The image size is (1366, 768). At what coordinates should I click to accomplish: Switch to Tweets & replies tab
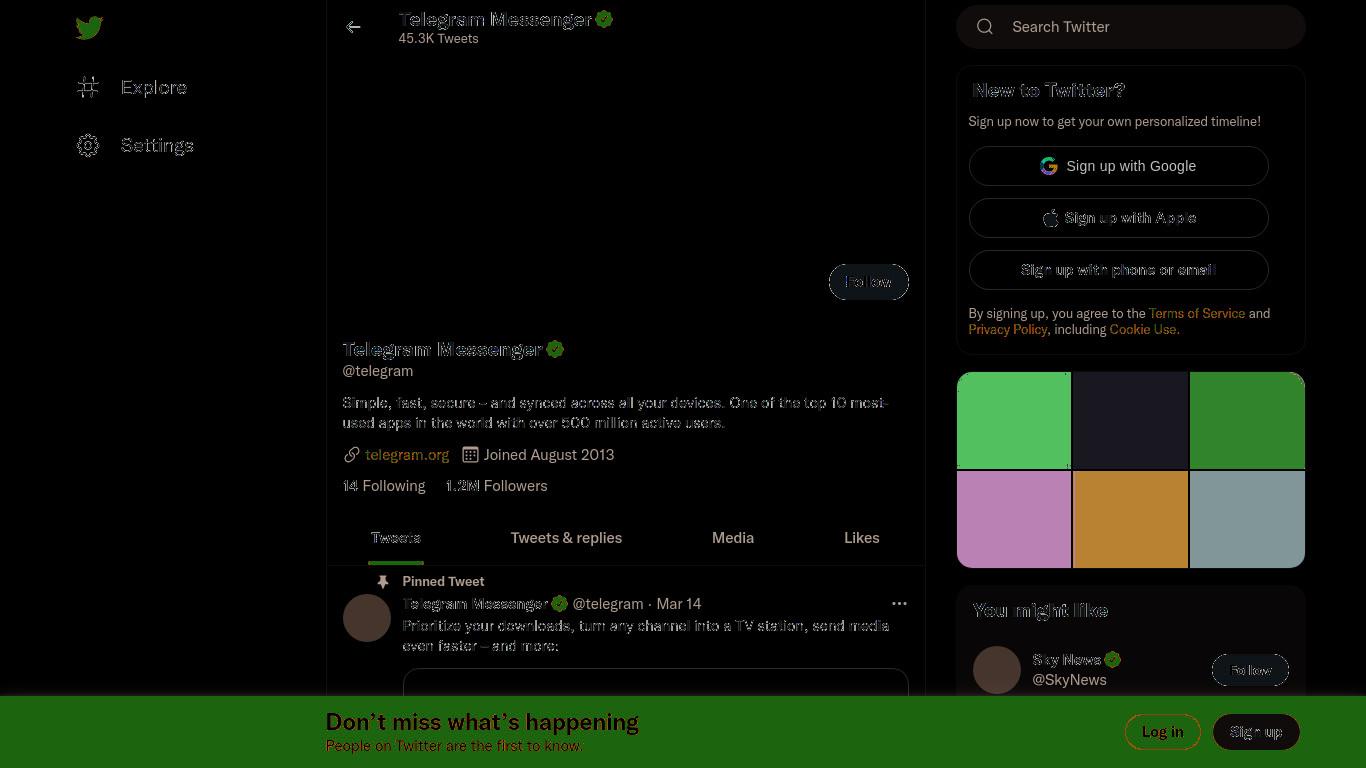(566, 538)
